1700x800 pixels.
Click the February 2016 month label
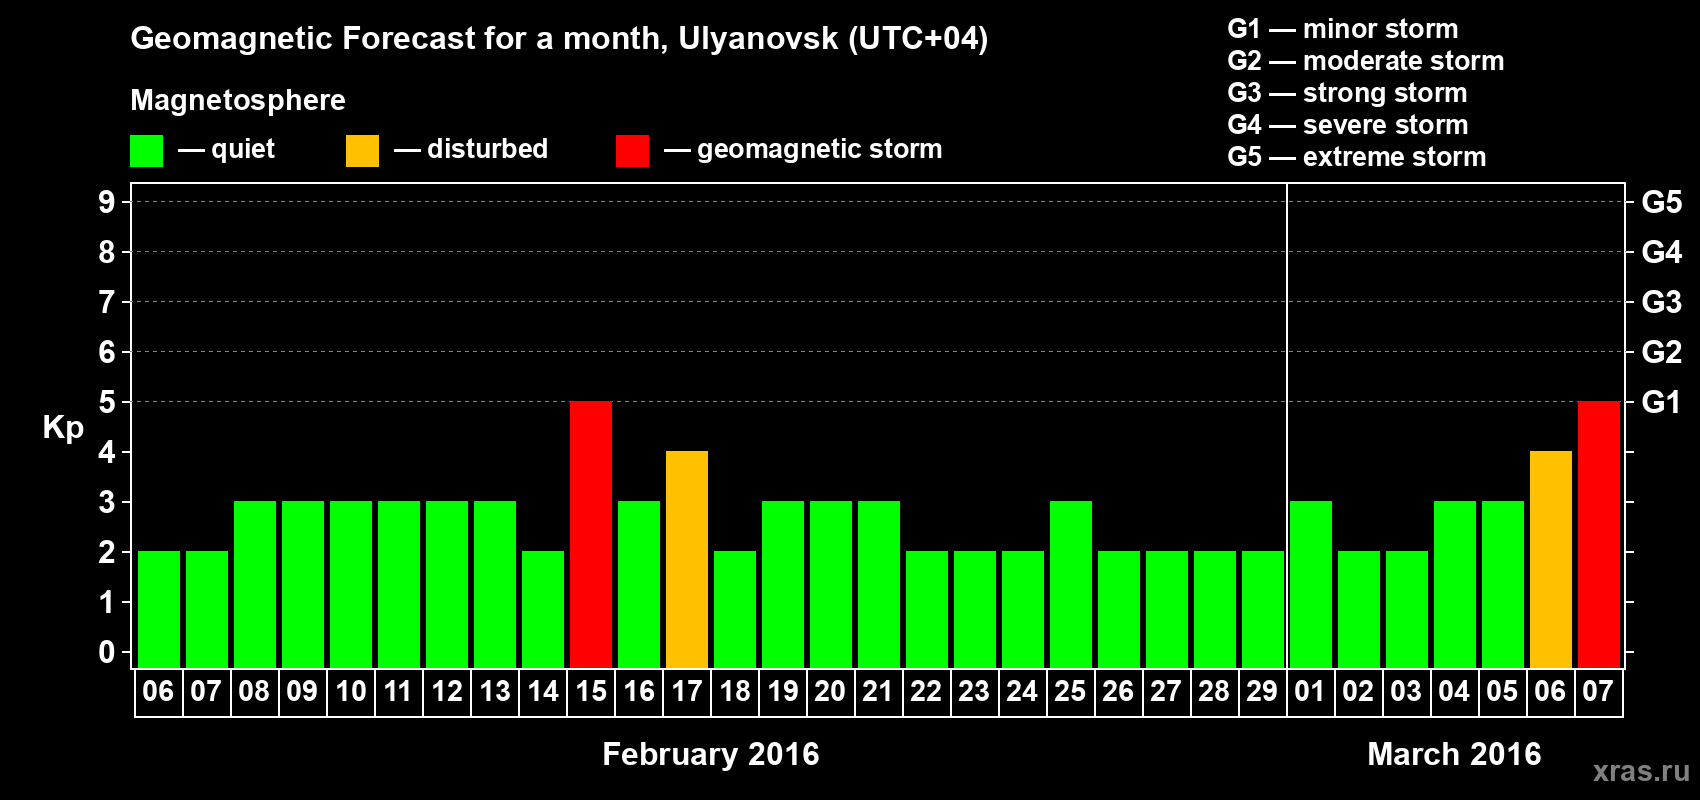point(711,754)
